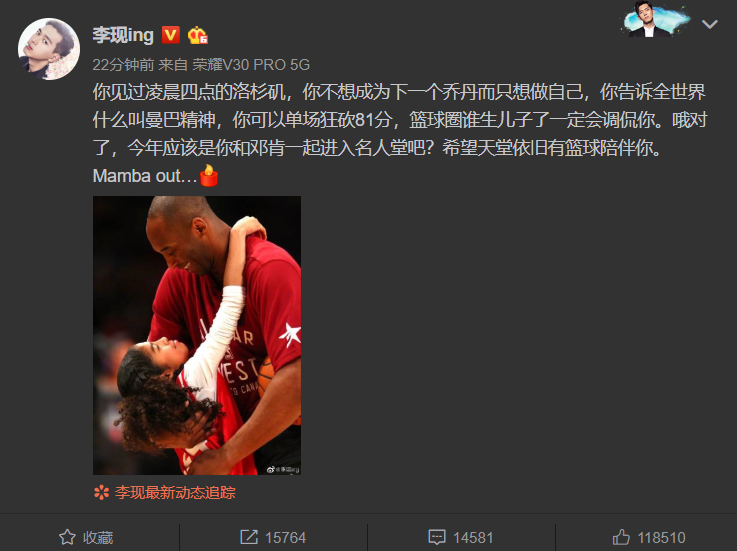Click the comment speech bubble icon

click(x=437, y=537)
